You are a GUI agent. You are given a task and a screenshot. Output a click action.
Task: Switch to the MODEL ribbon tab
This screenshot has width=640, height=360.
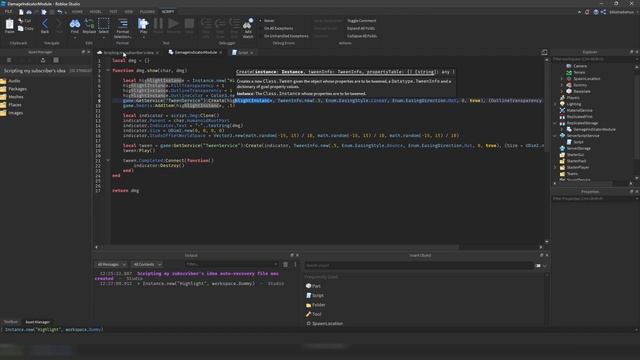95,12
